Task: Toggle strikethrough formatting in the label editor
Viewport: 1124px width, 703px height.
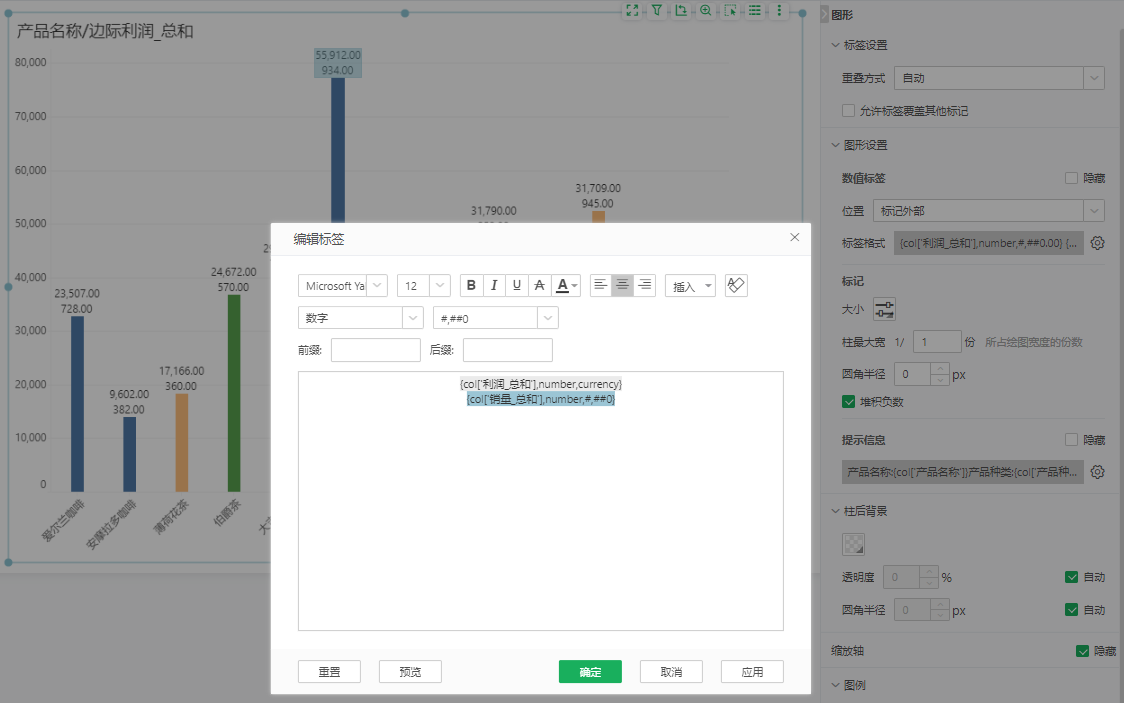Action: click(540, 285)
